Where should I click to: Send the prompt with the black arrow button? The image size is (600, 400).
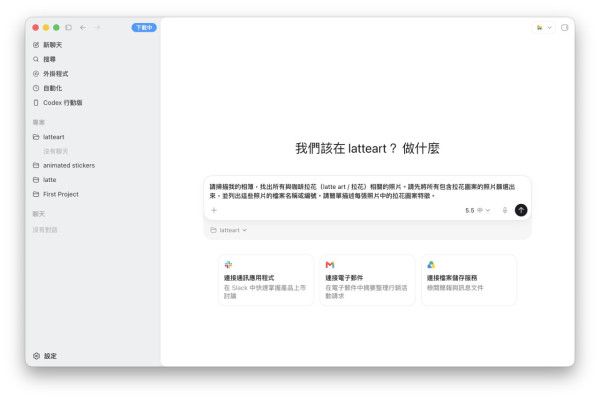pos(521,210)
